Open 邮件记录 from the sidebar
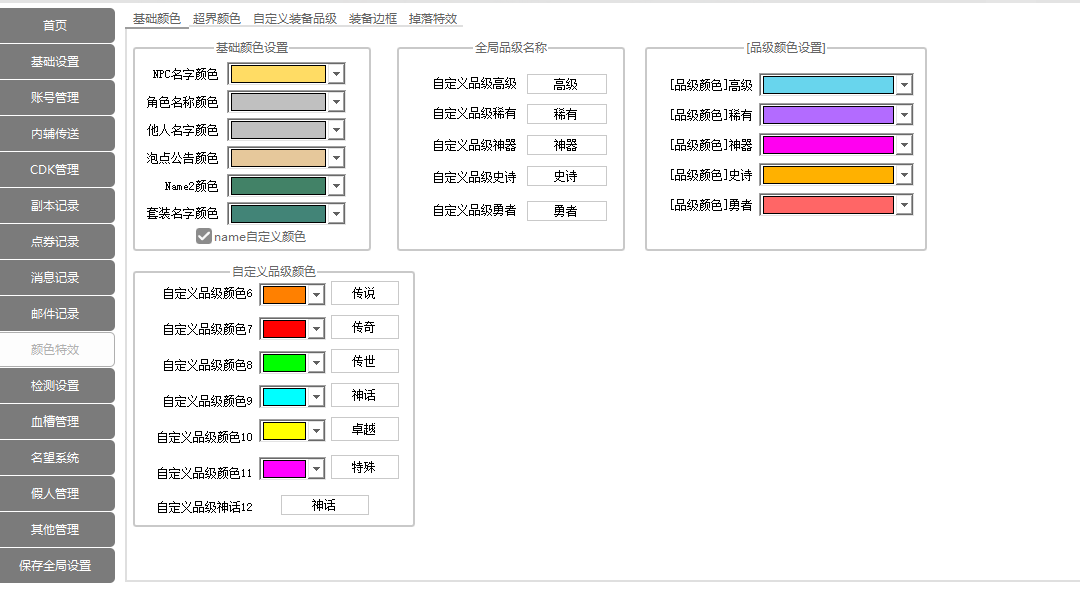The image size is (1080, 593). pos(56,314)
